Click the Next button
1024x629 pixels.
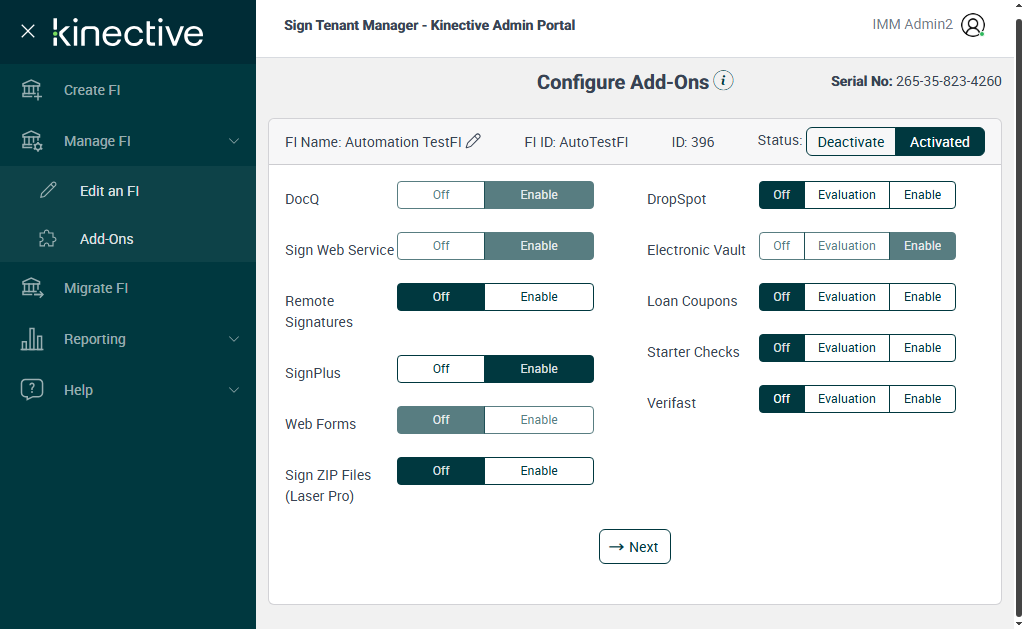tap(634, 547)
